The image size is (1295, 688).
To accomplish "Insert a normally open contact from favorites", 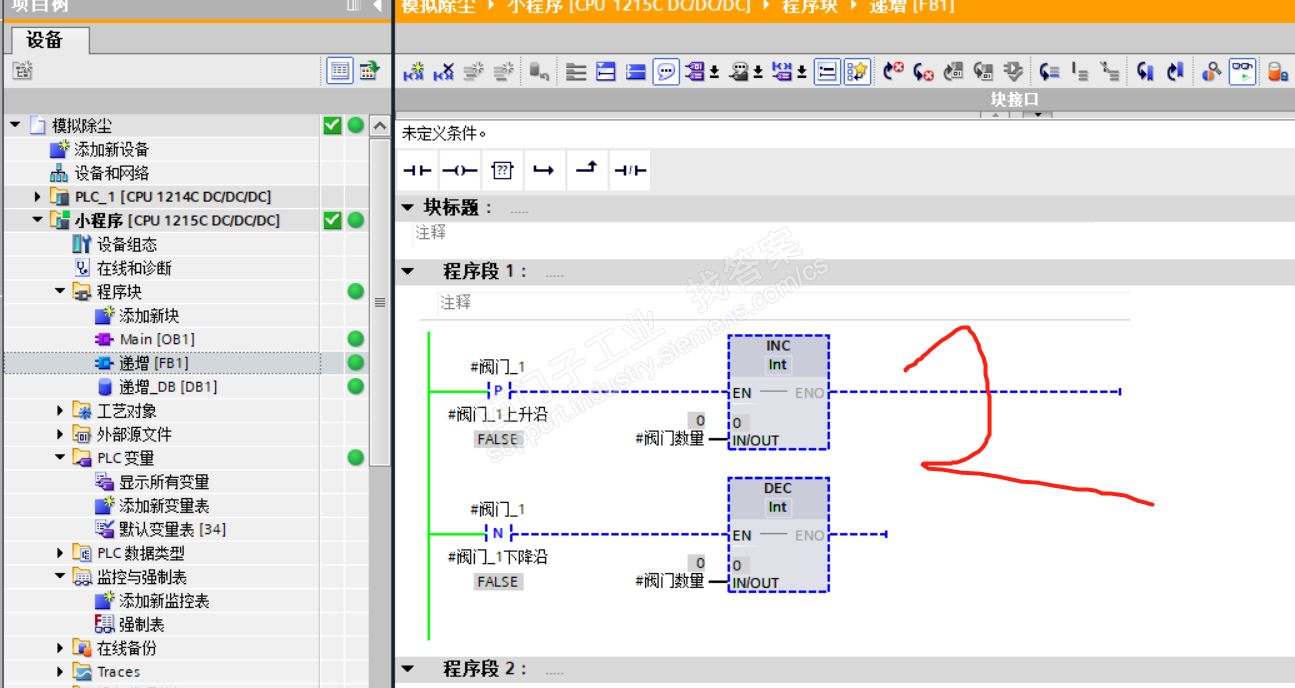I will 417,171.
